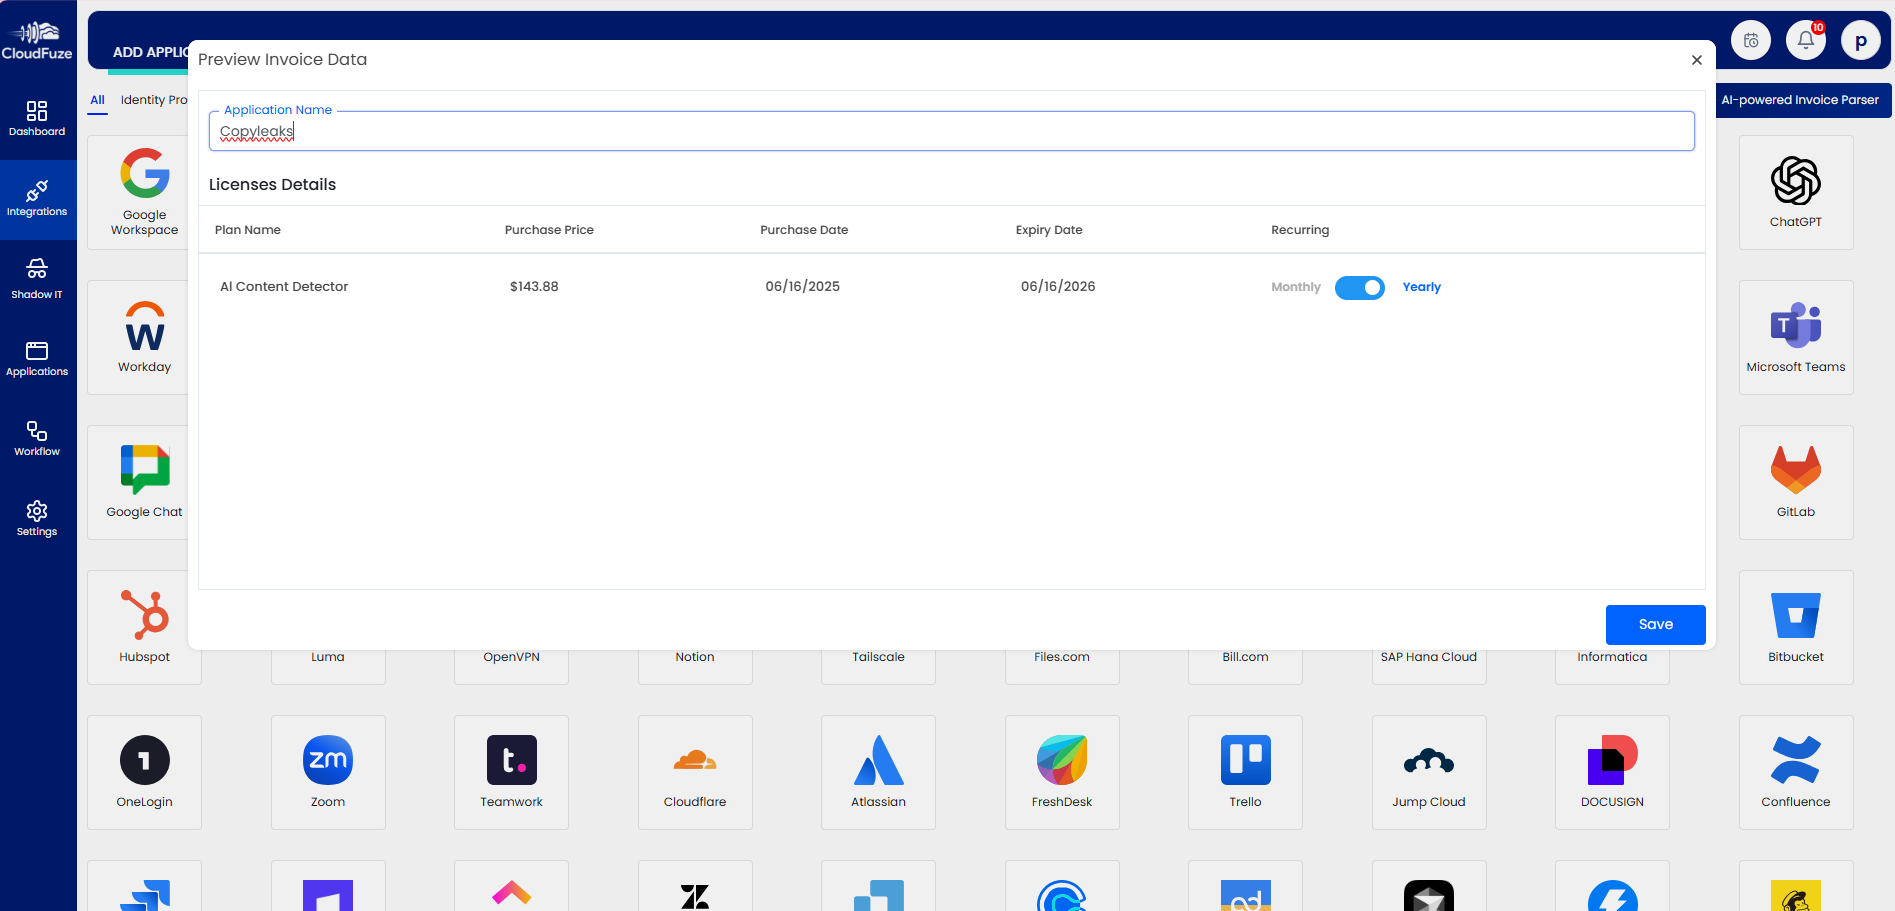Open the profile avatar menu

coord(1861,39)
